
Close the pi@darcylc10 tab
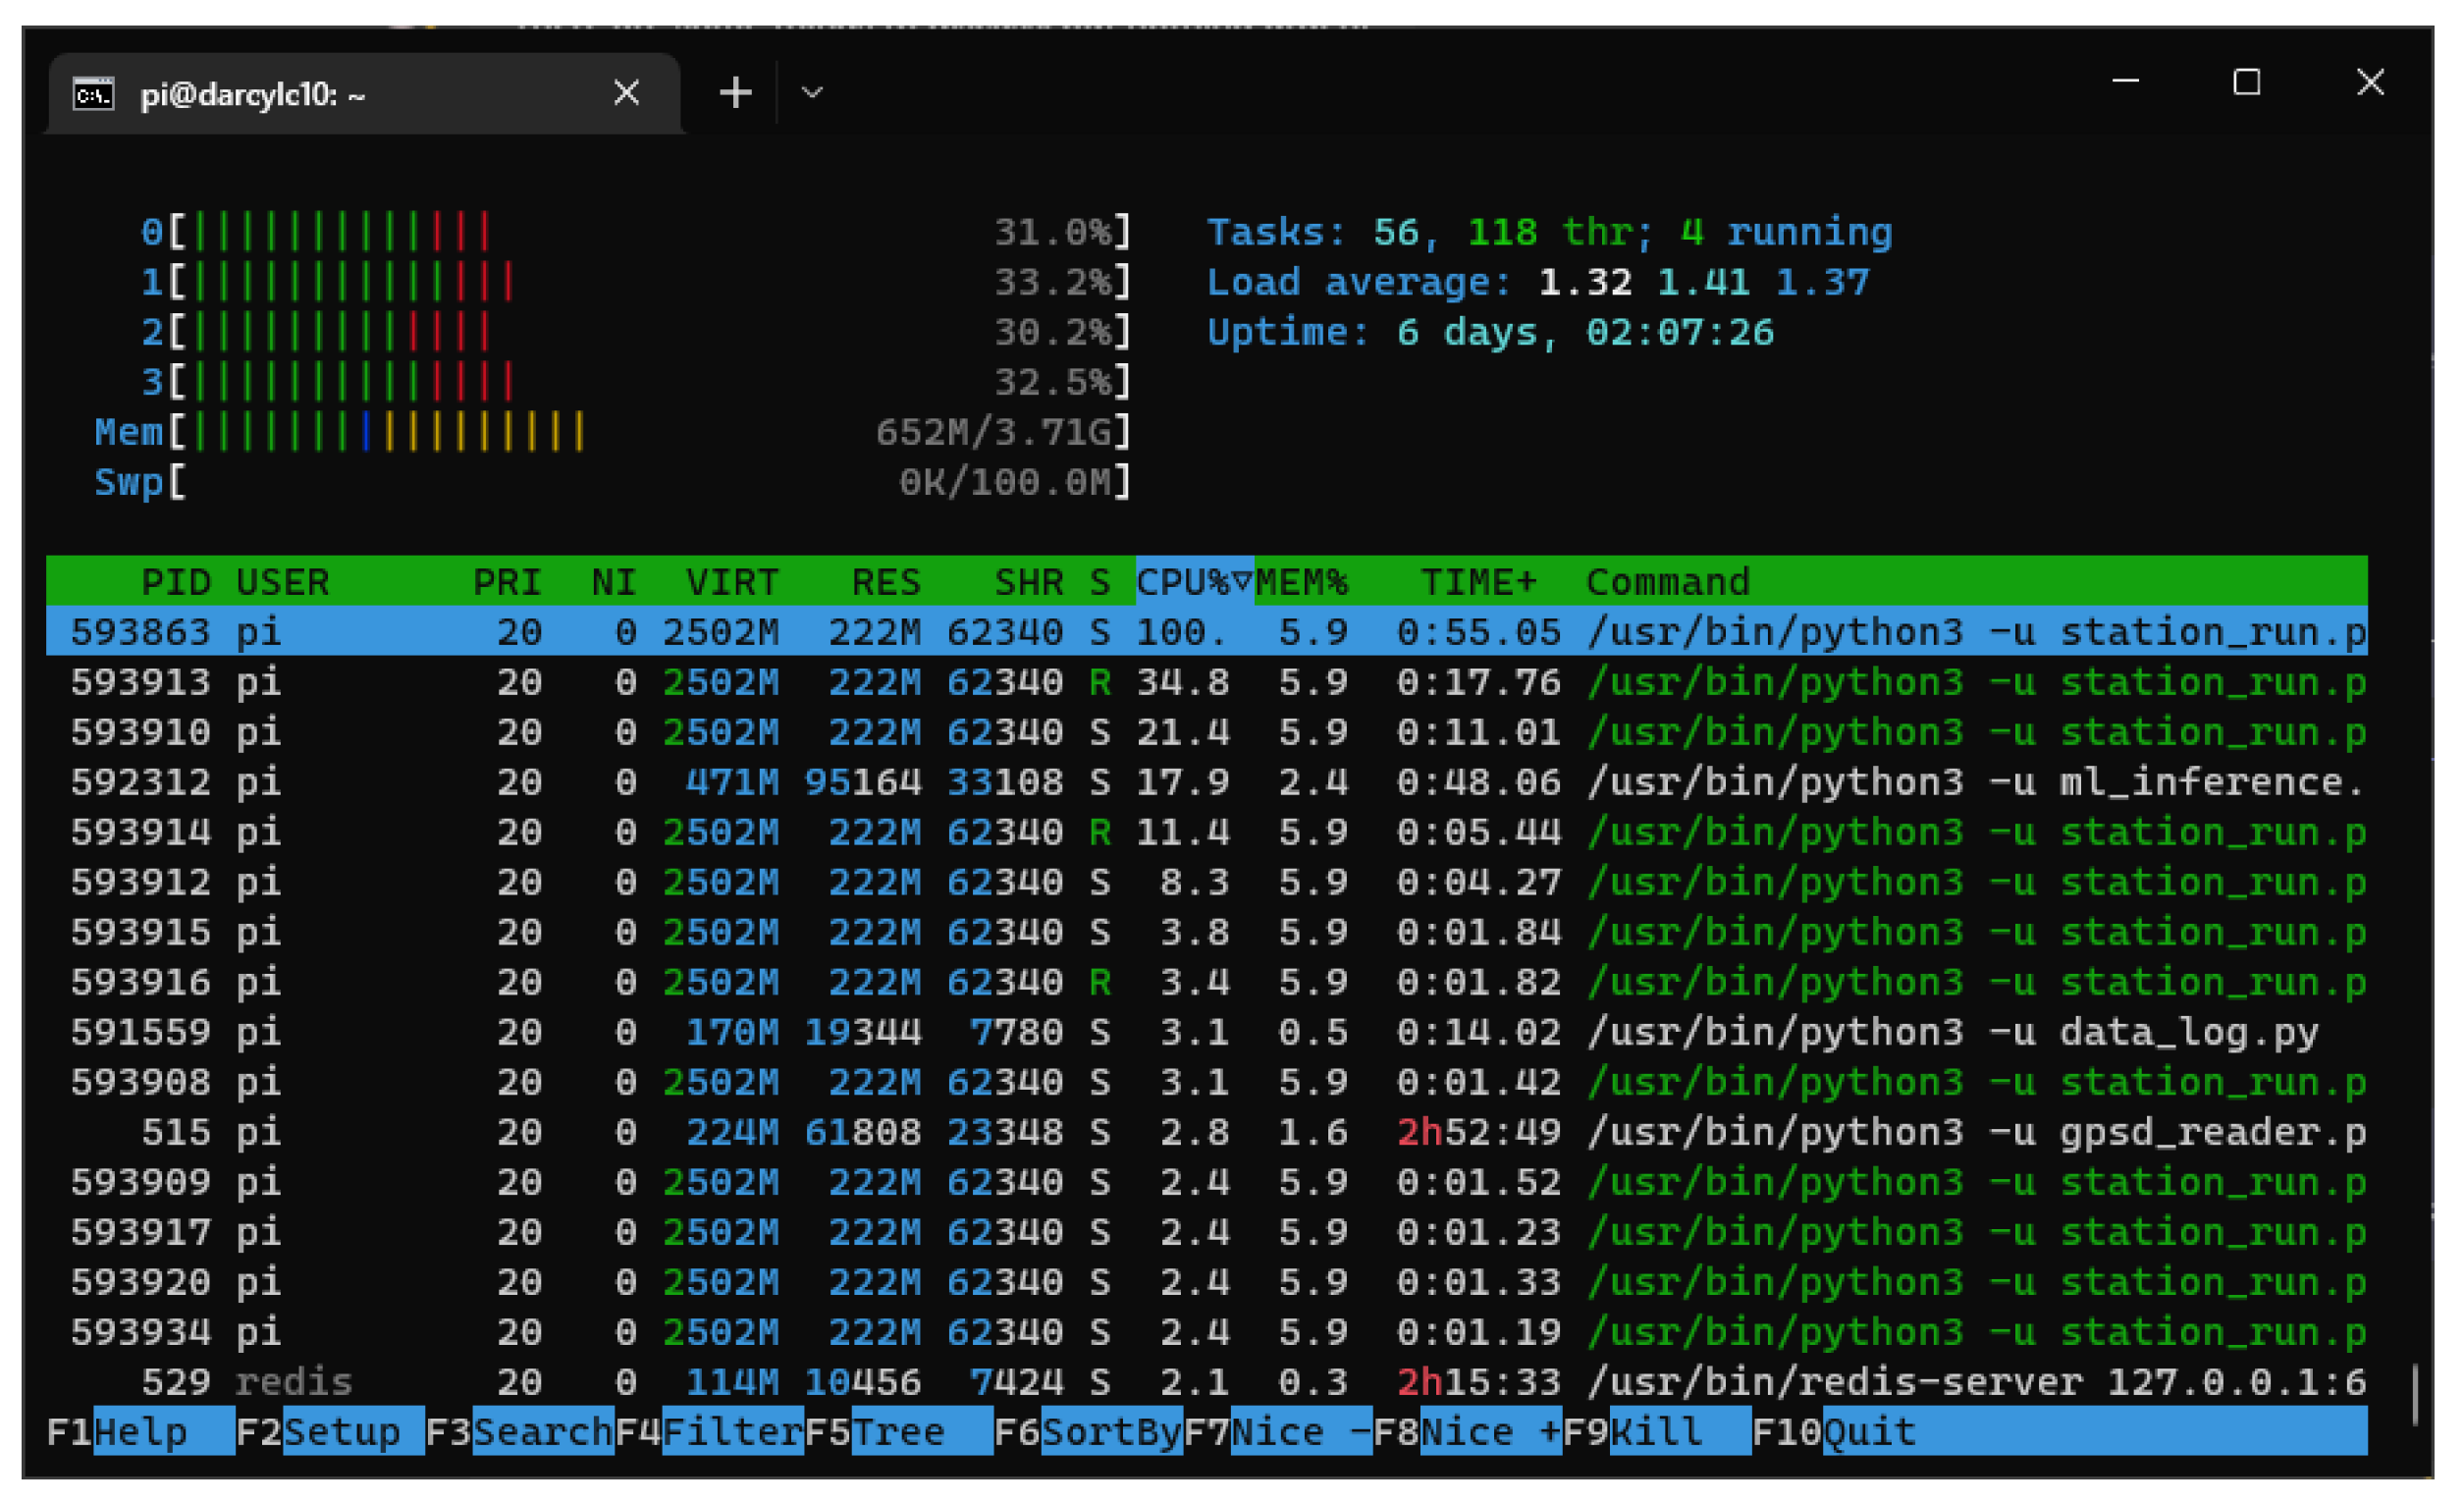(626, 93)
